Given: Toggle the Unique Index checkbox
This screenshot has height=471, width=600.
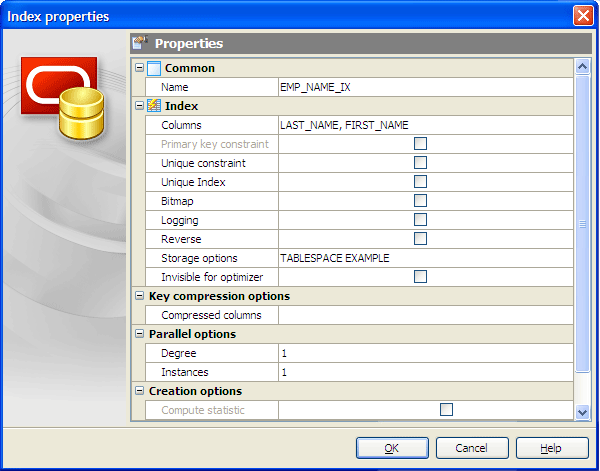Looking at the screenshot, I should coord(420,182).
